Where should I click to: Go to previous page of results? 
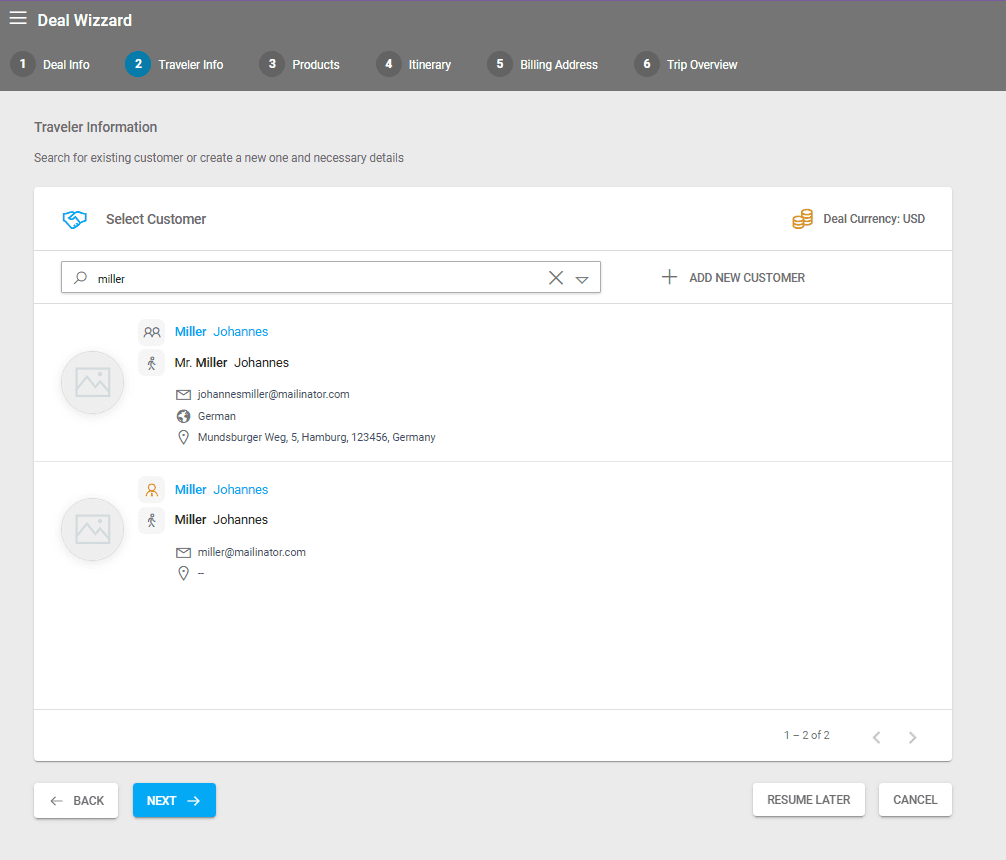coord(876,737)
